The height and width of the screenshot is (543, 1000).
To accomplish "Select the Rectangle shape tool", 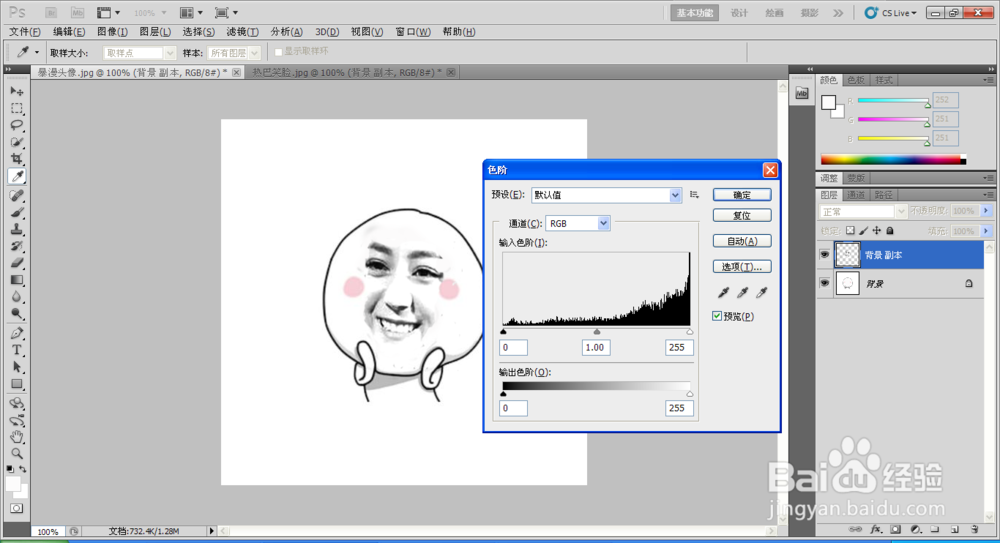I will (x=17, y=384).
